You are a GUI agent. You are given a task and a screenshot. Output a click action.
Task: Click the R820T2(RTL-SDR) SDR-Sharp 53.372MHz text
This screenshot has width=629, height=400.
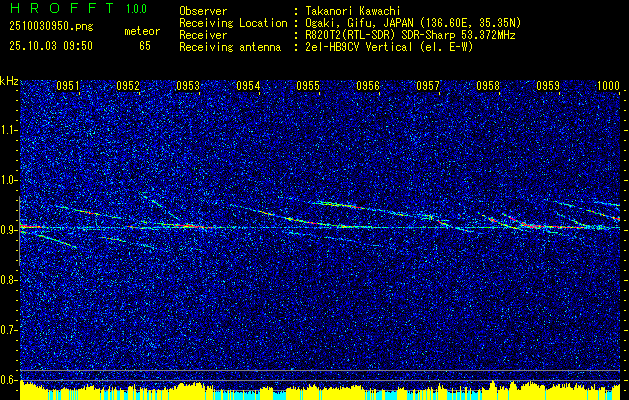(x=410, y=35)
